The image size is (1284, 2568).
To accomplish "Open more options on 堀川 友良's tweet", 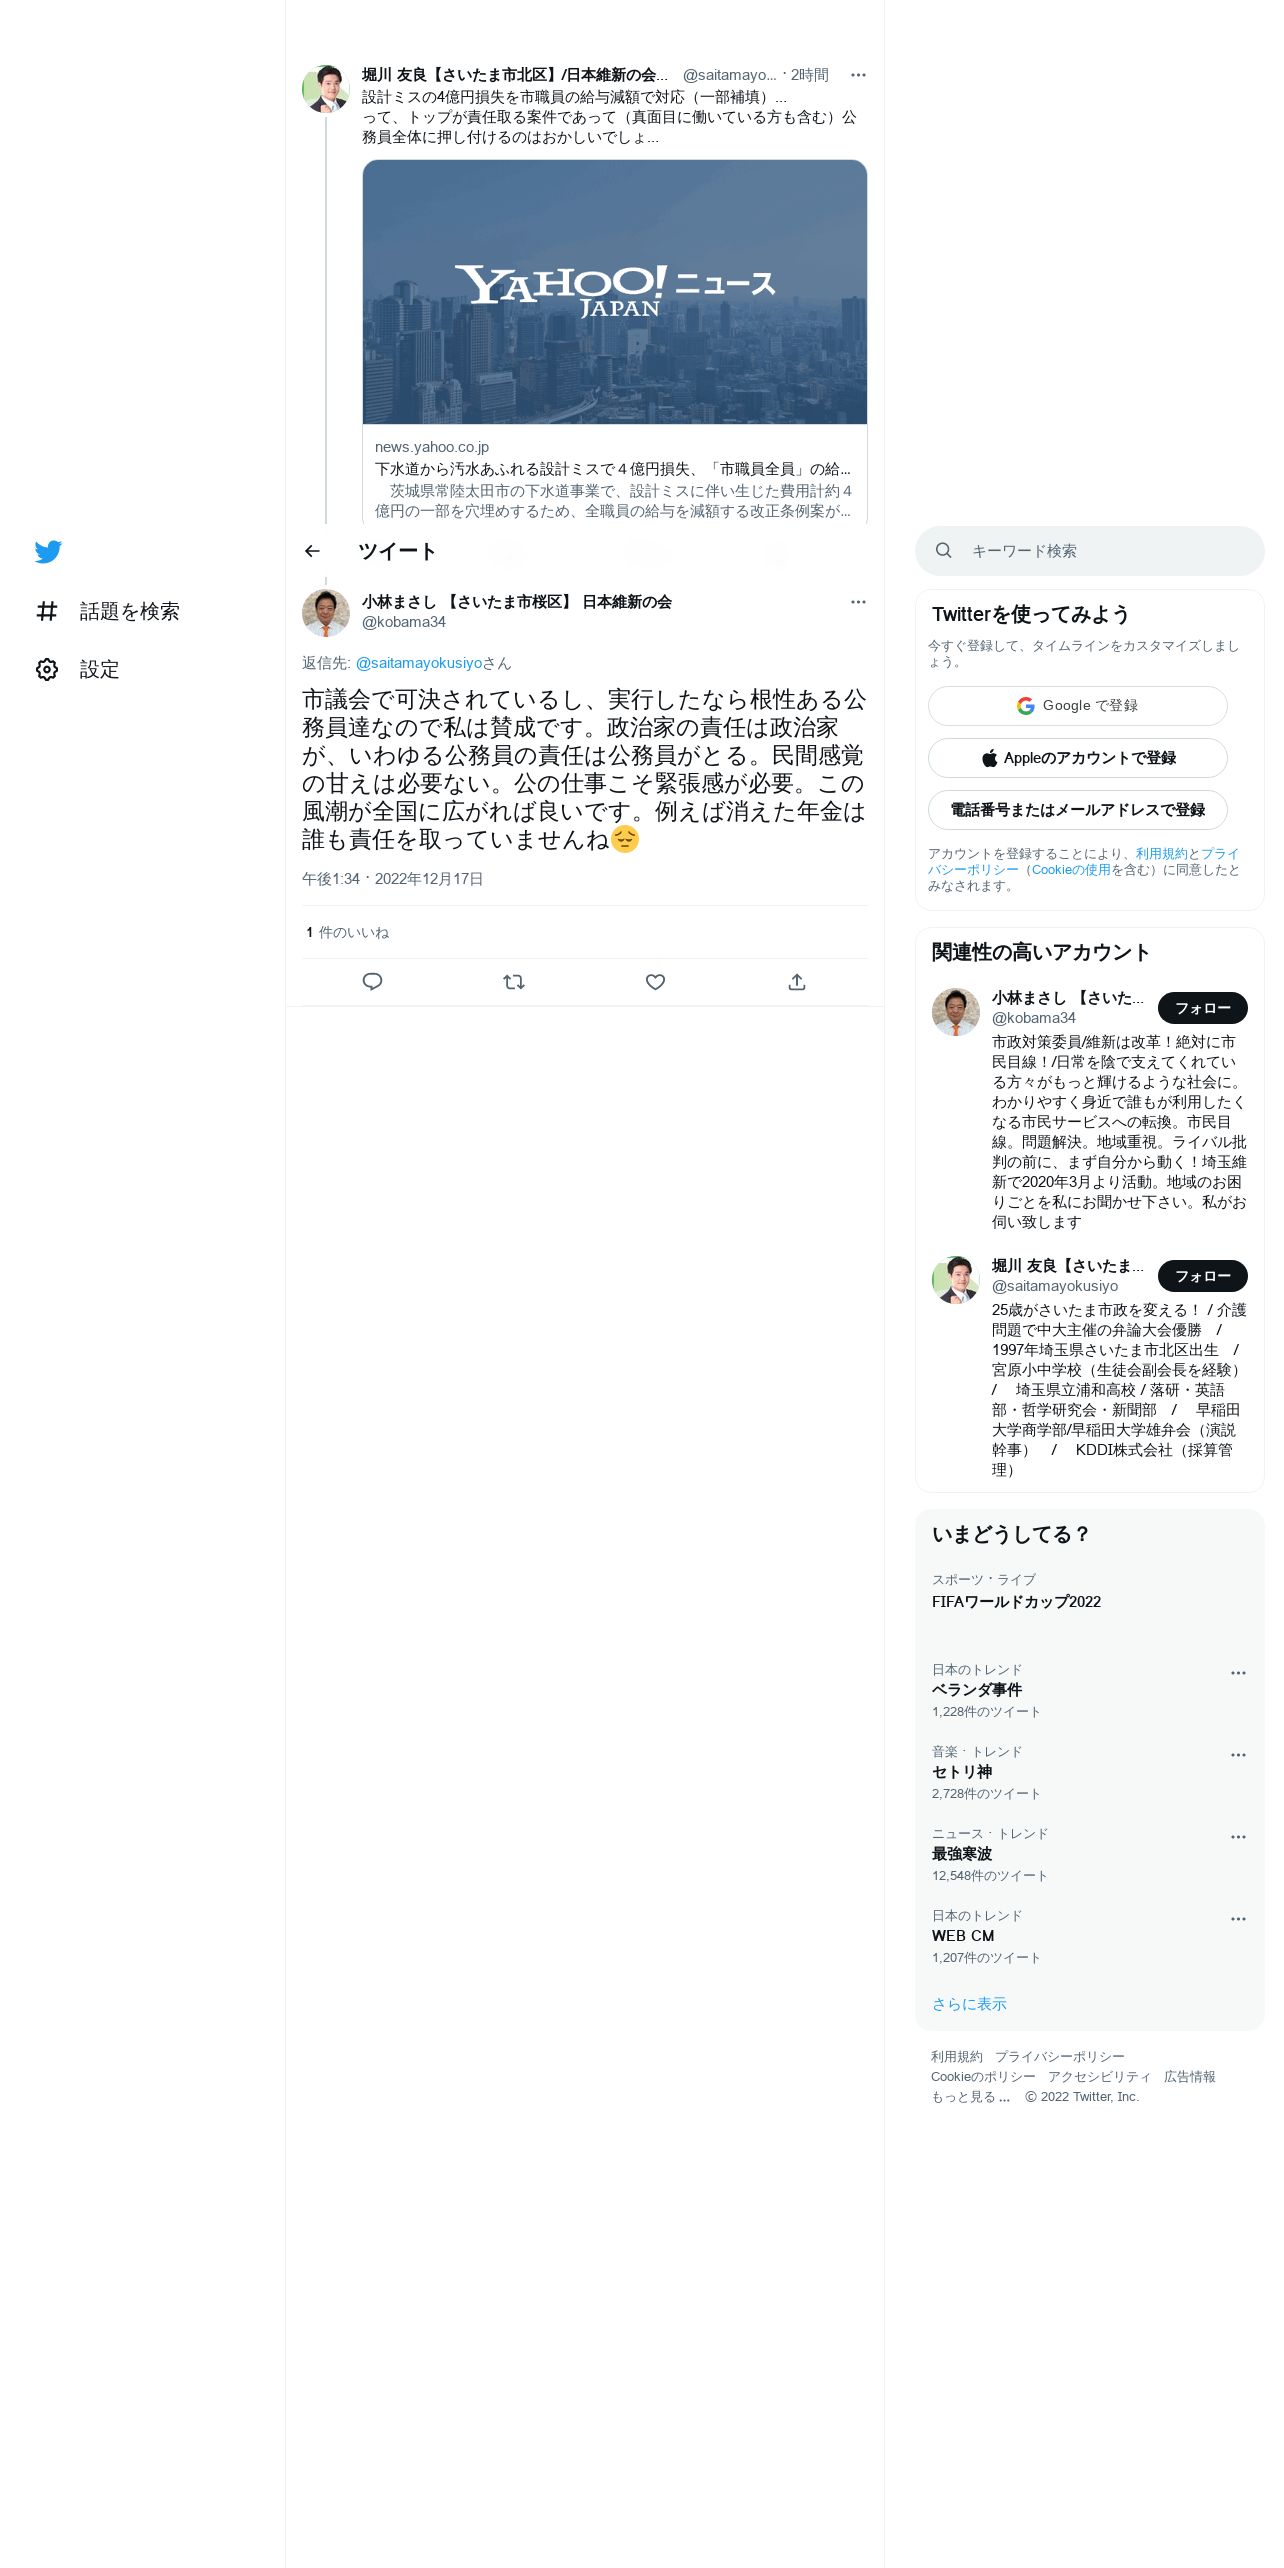I will point(858,75).
